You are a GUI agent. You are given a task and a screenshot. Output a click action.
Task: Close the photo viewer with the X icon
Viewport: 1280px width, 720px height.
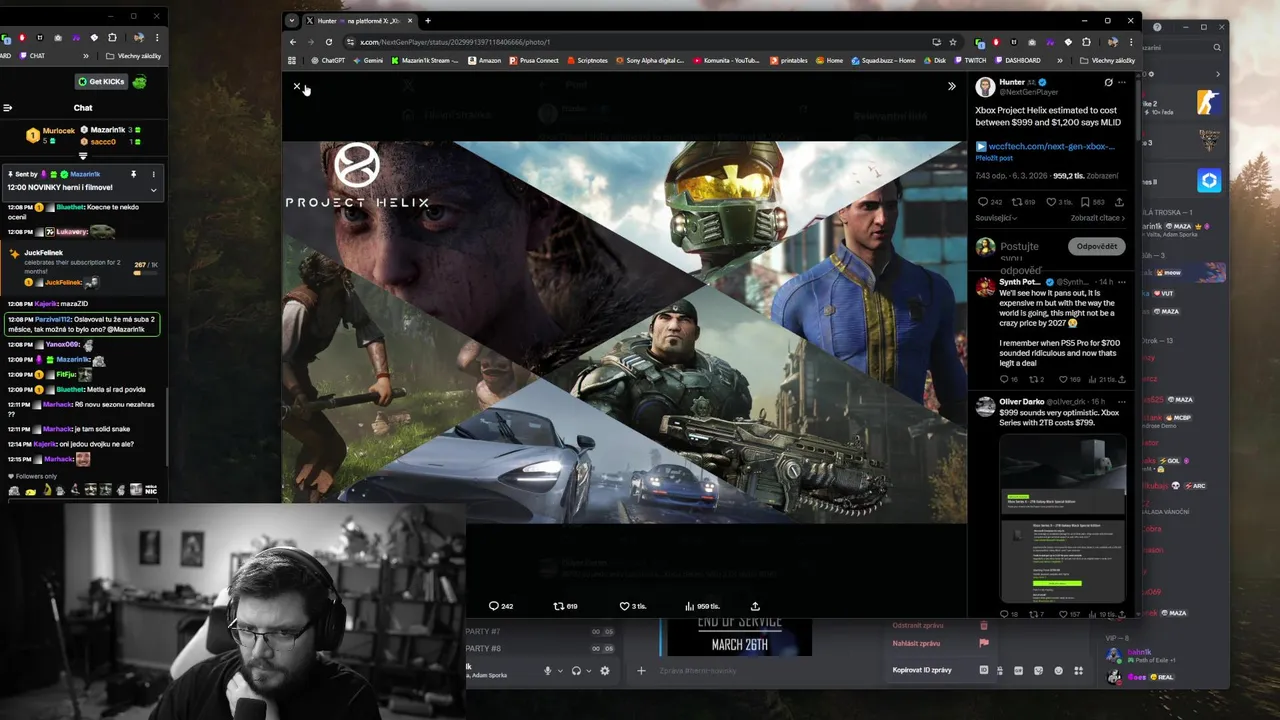[297, 87]
